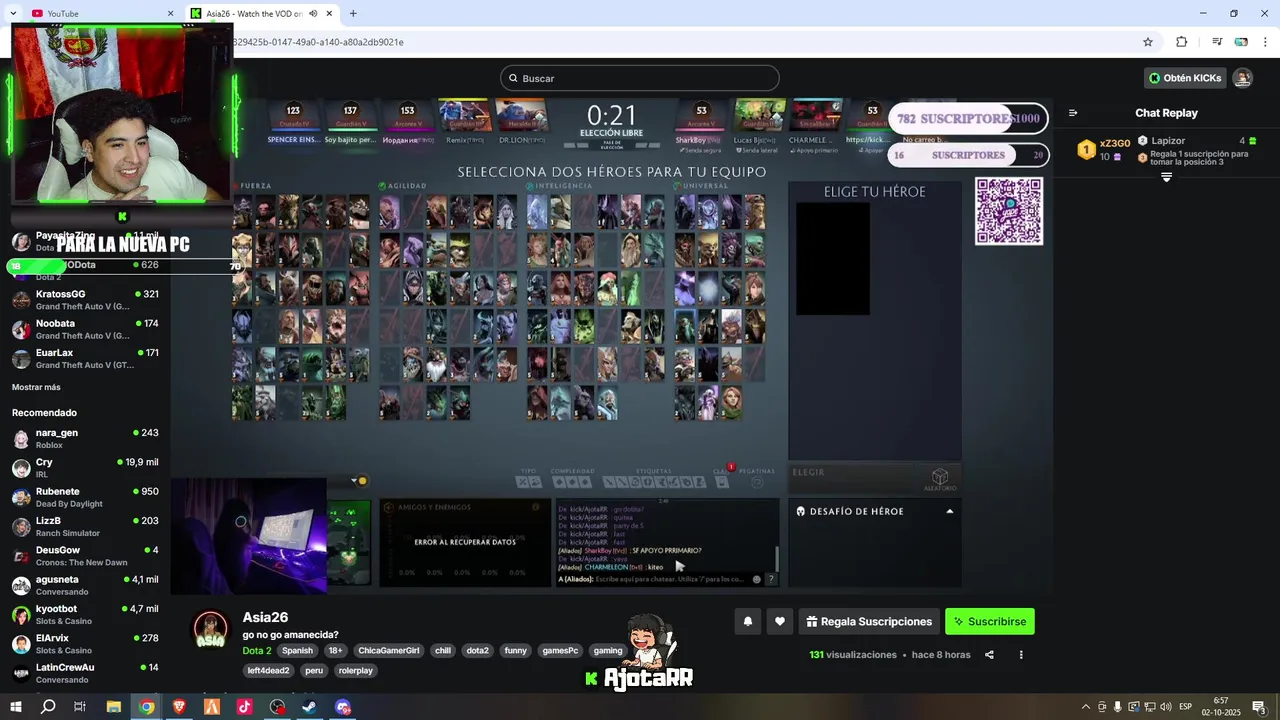Click the Aleatorio random hero button
Image resolution: width=1280 pixels, height=720 pixels.
click(940, 479)
